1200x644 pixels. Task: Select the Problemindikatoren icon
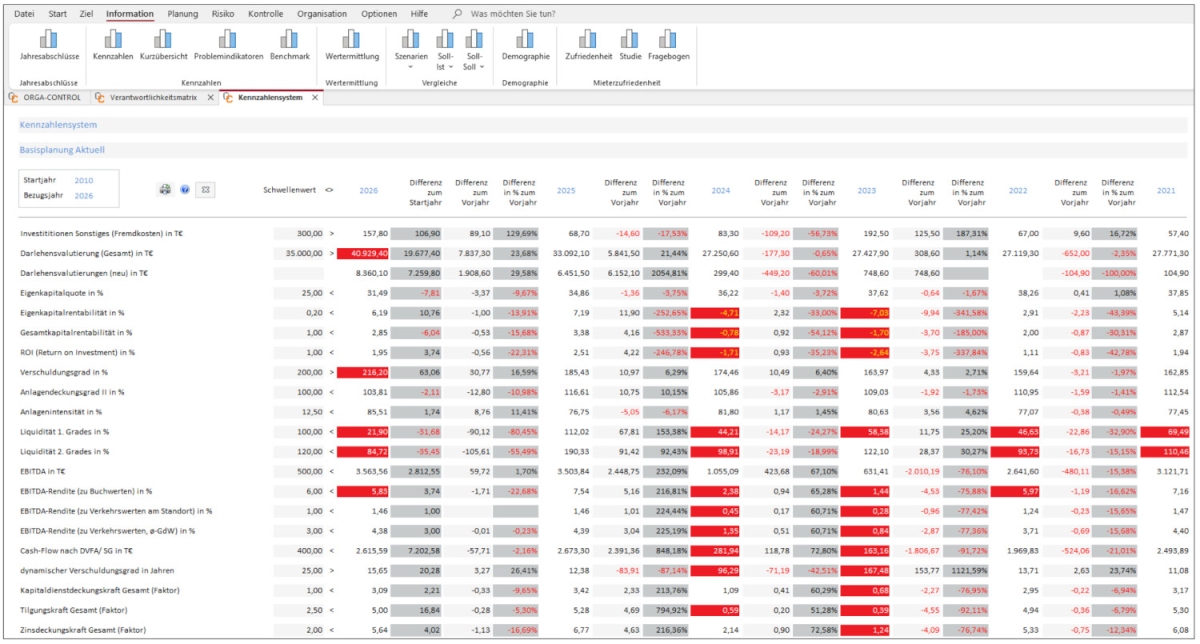pyautogui.click(x=229, y=40)
